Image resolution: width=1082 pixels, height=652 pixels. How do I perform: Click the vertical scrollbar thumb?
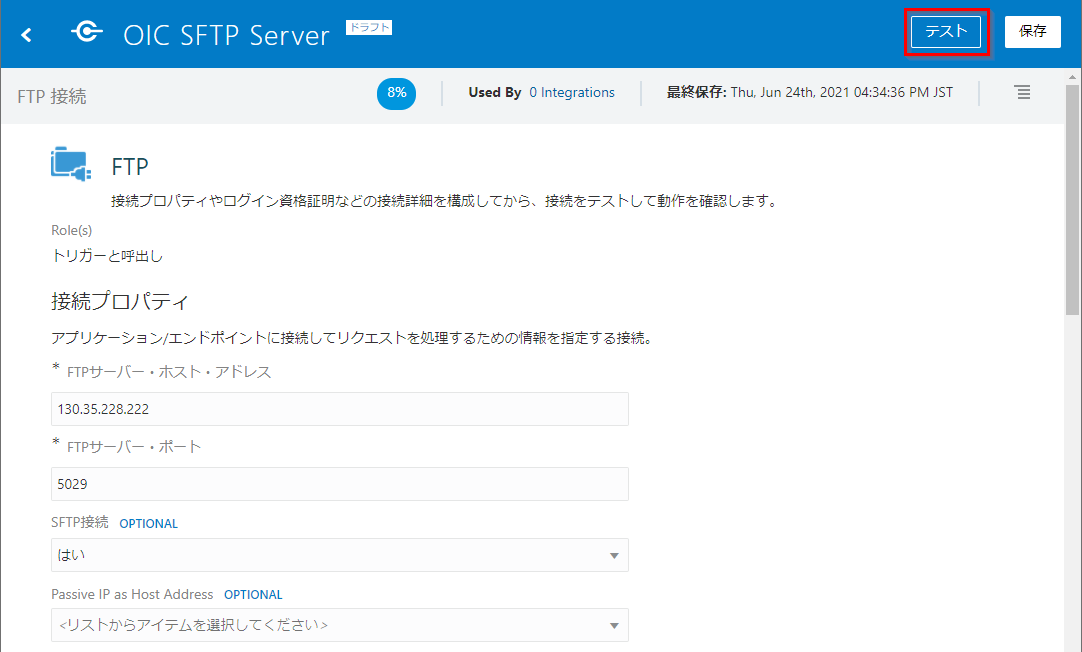tap(1073, 200)
